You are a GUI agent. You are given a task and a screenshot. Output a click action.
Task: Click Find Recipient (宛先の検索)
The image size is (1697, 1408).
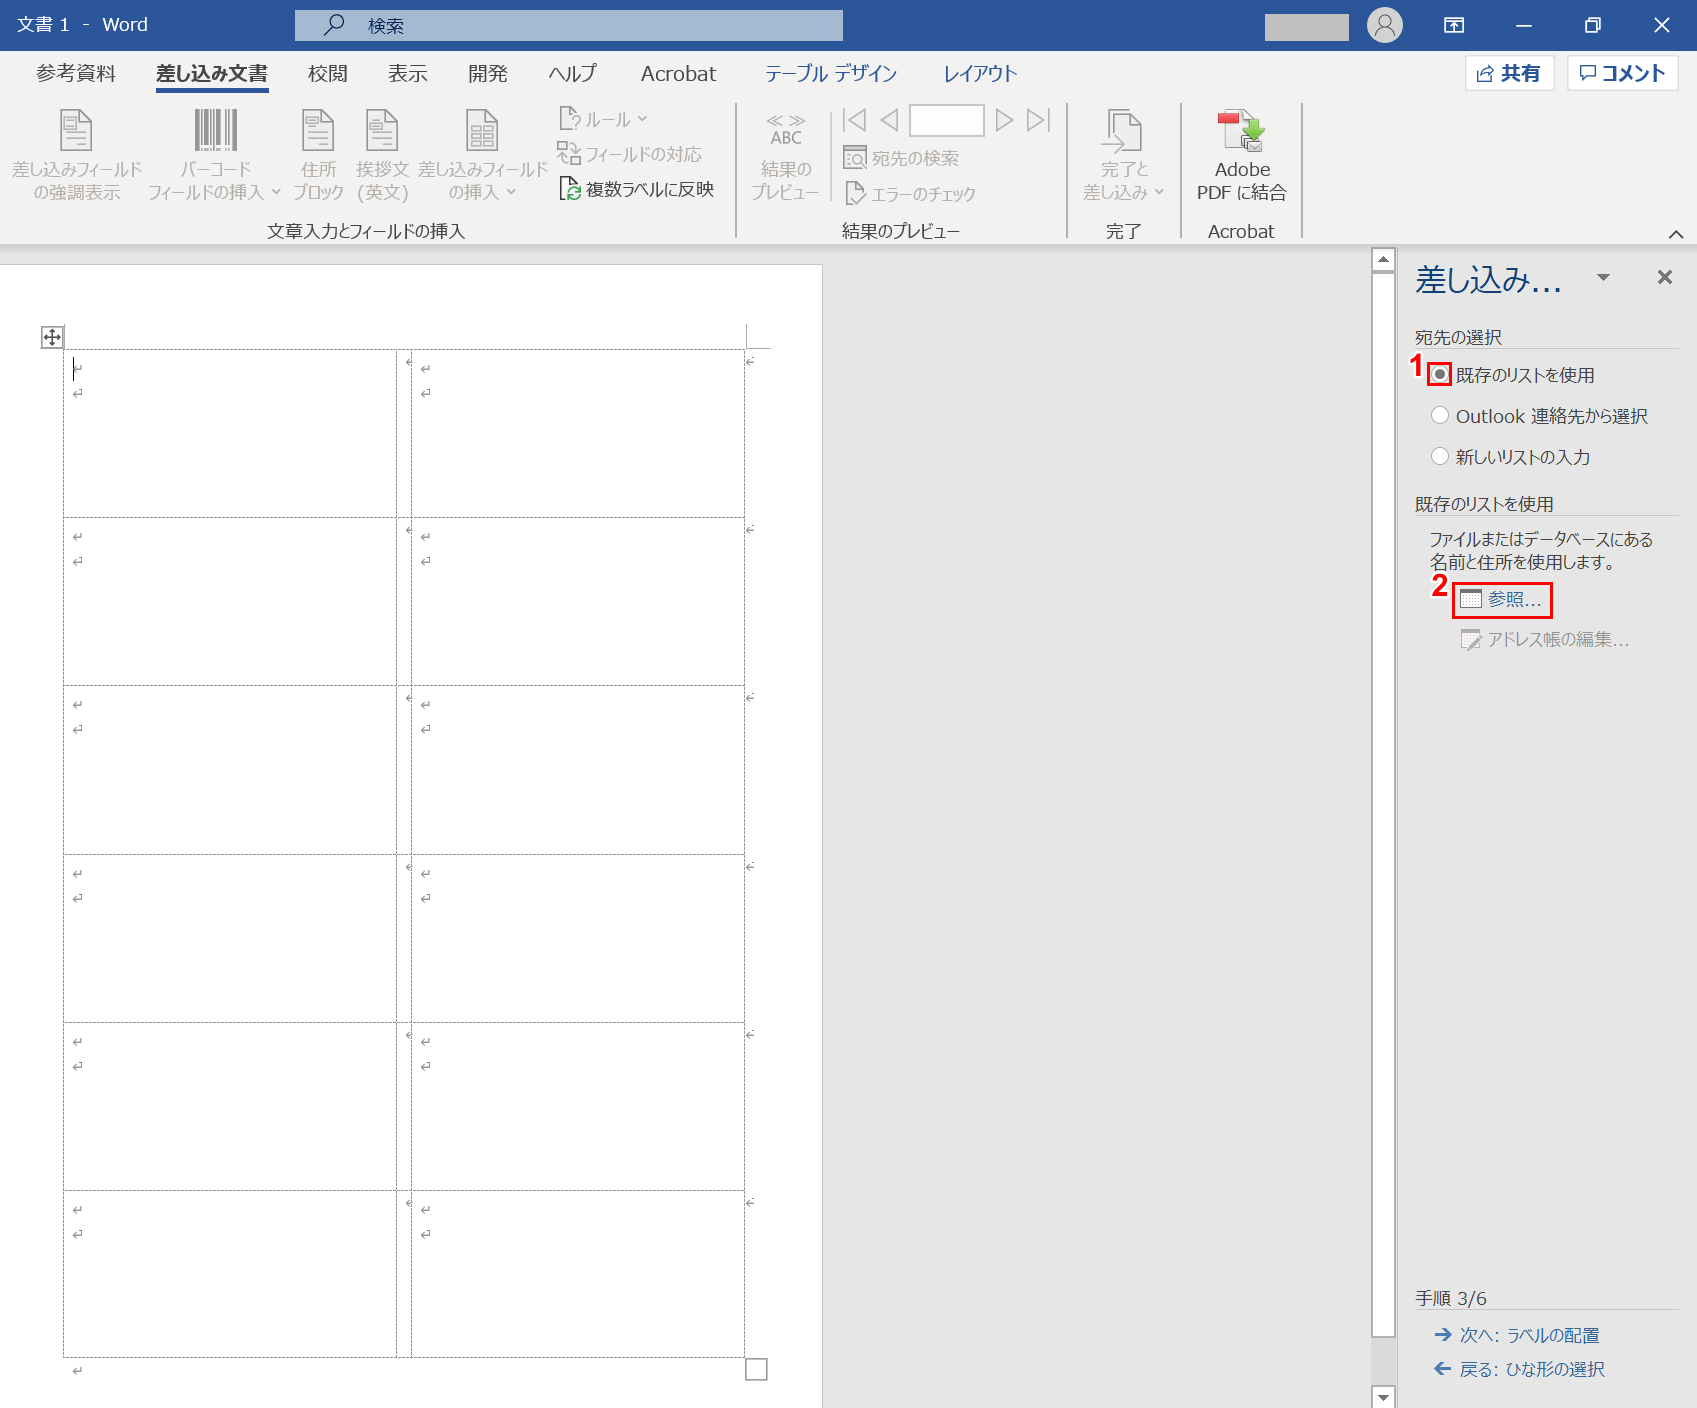pos(901,158)
